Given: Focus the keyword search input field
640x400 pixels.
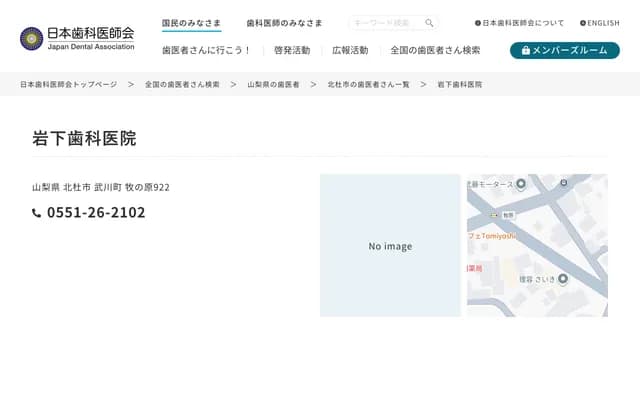Looking at the screenshot, I should [x=385, y=23].
